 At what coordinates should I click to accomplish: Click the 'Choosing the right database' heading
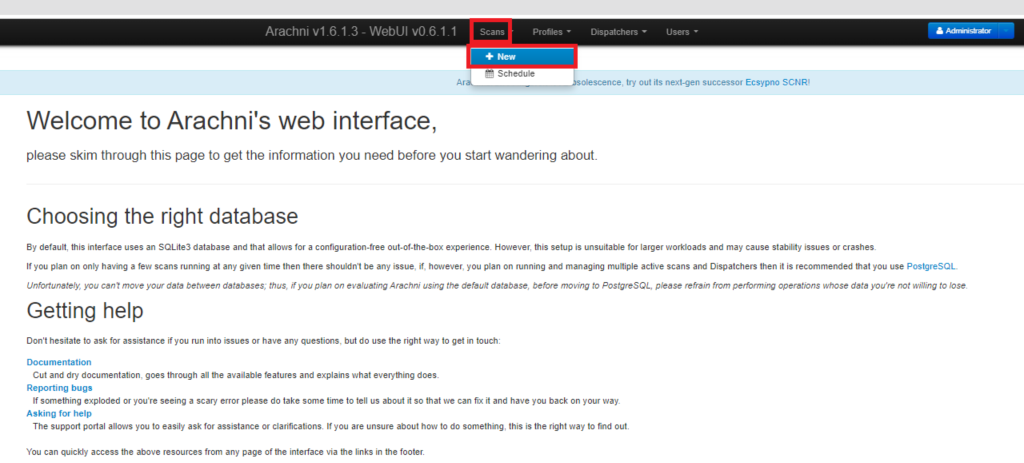162,216
